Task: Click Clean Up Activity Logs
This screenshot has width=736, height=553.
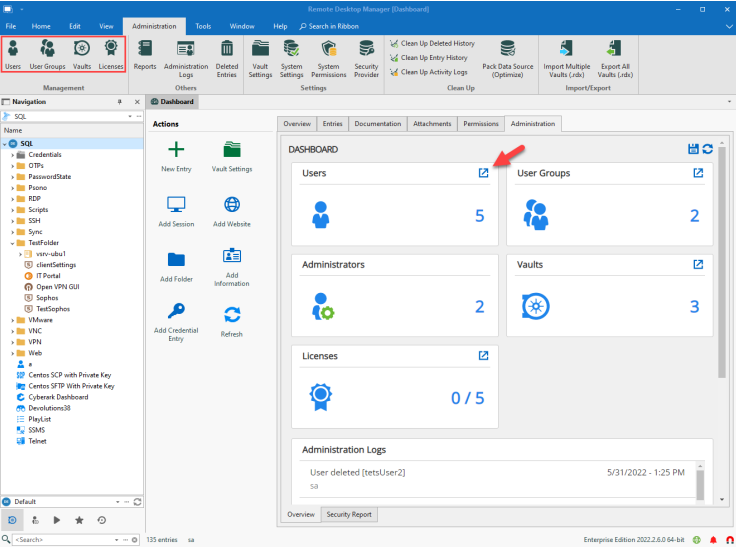Action: tap(429, 72)
